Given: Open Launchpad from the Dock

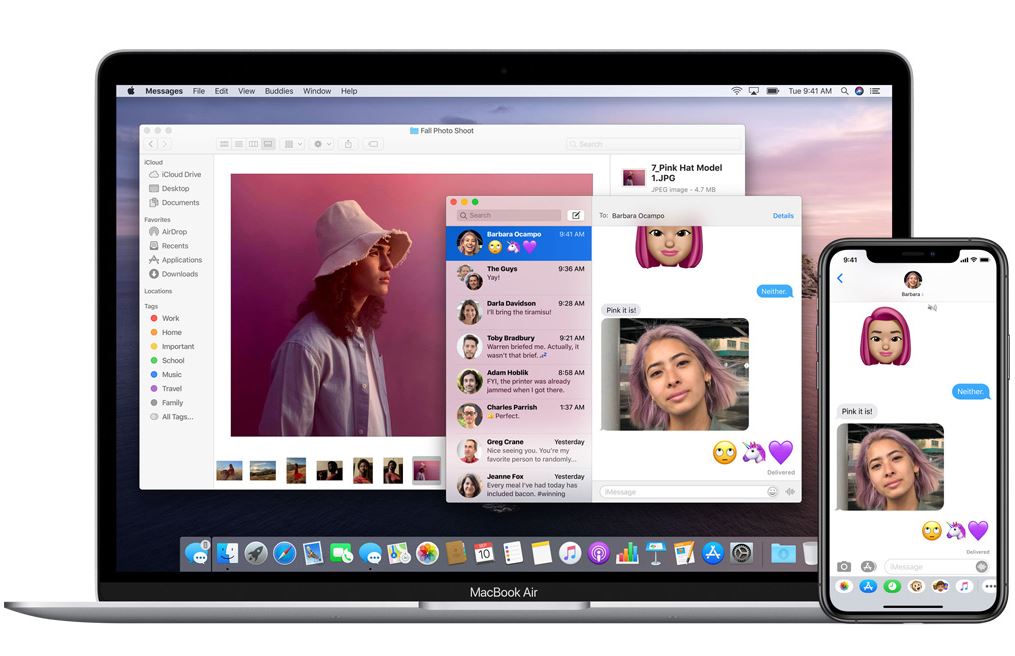Looking at the screenshot, I should 256,554.
